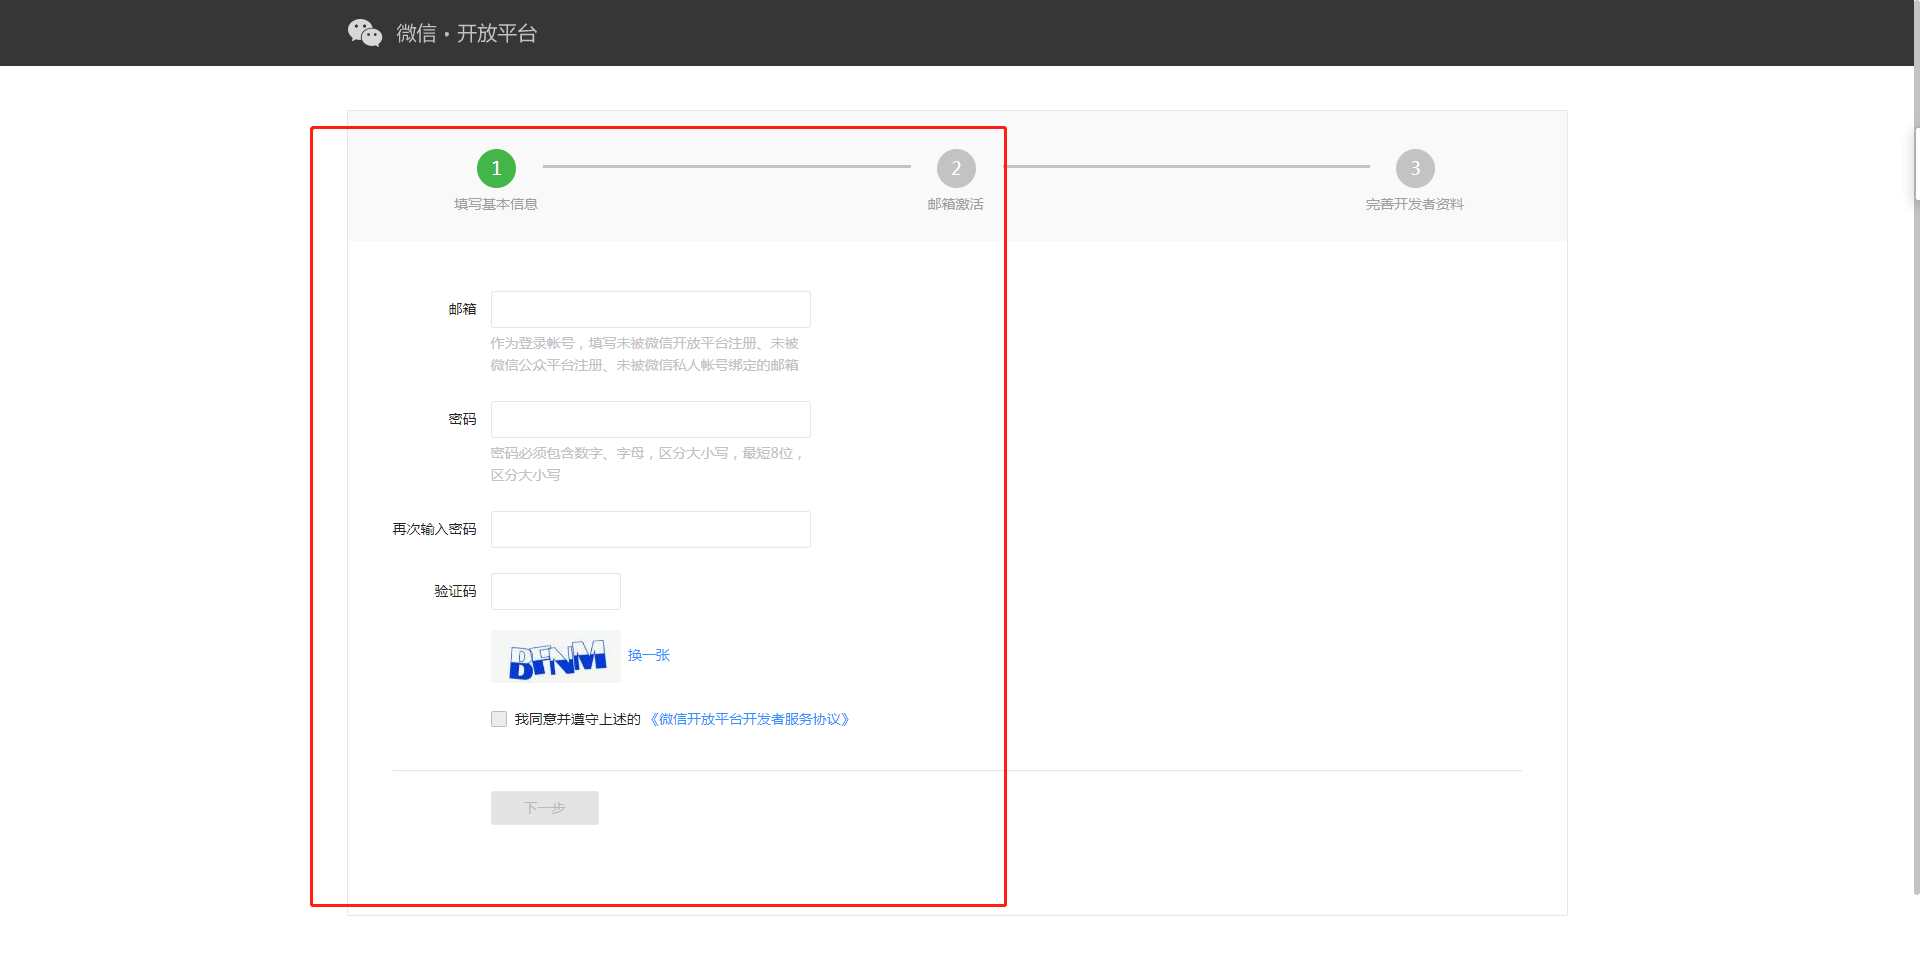The image size is (1920, 969).
Task: Click the 邮箱激活 step label
Action: [955, 204]
